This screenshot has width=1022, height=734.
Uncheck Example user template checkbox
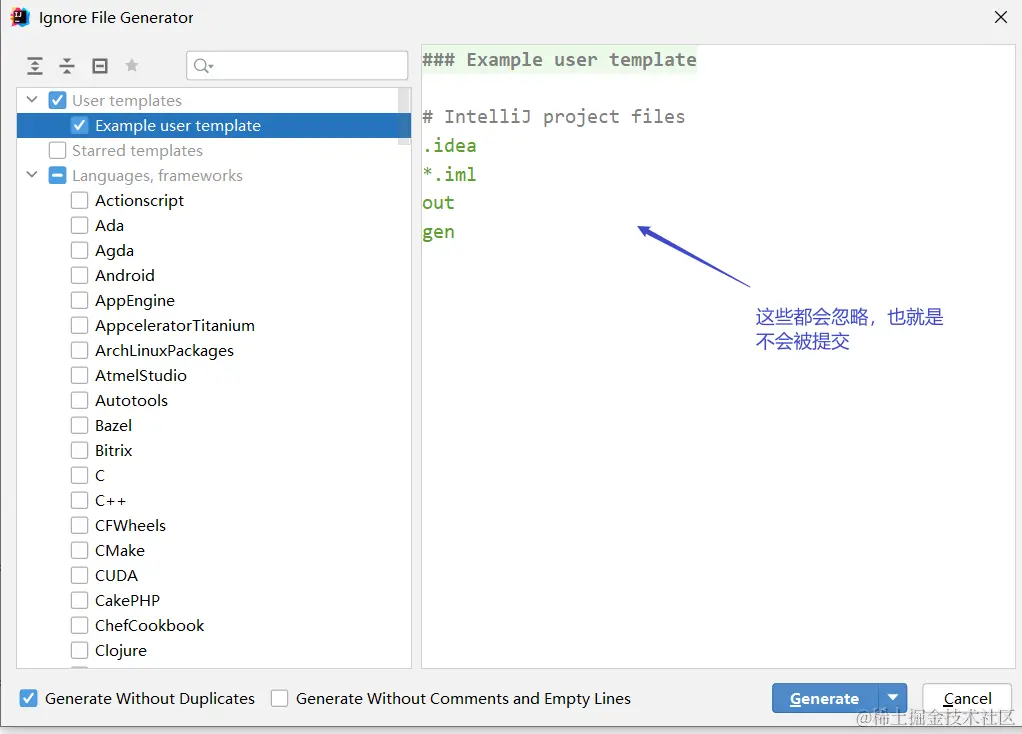[x=80, y=125]
